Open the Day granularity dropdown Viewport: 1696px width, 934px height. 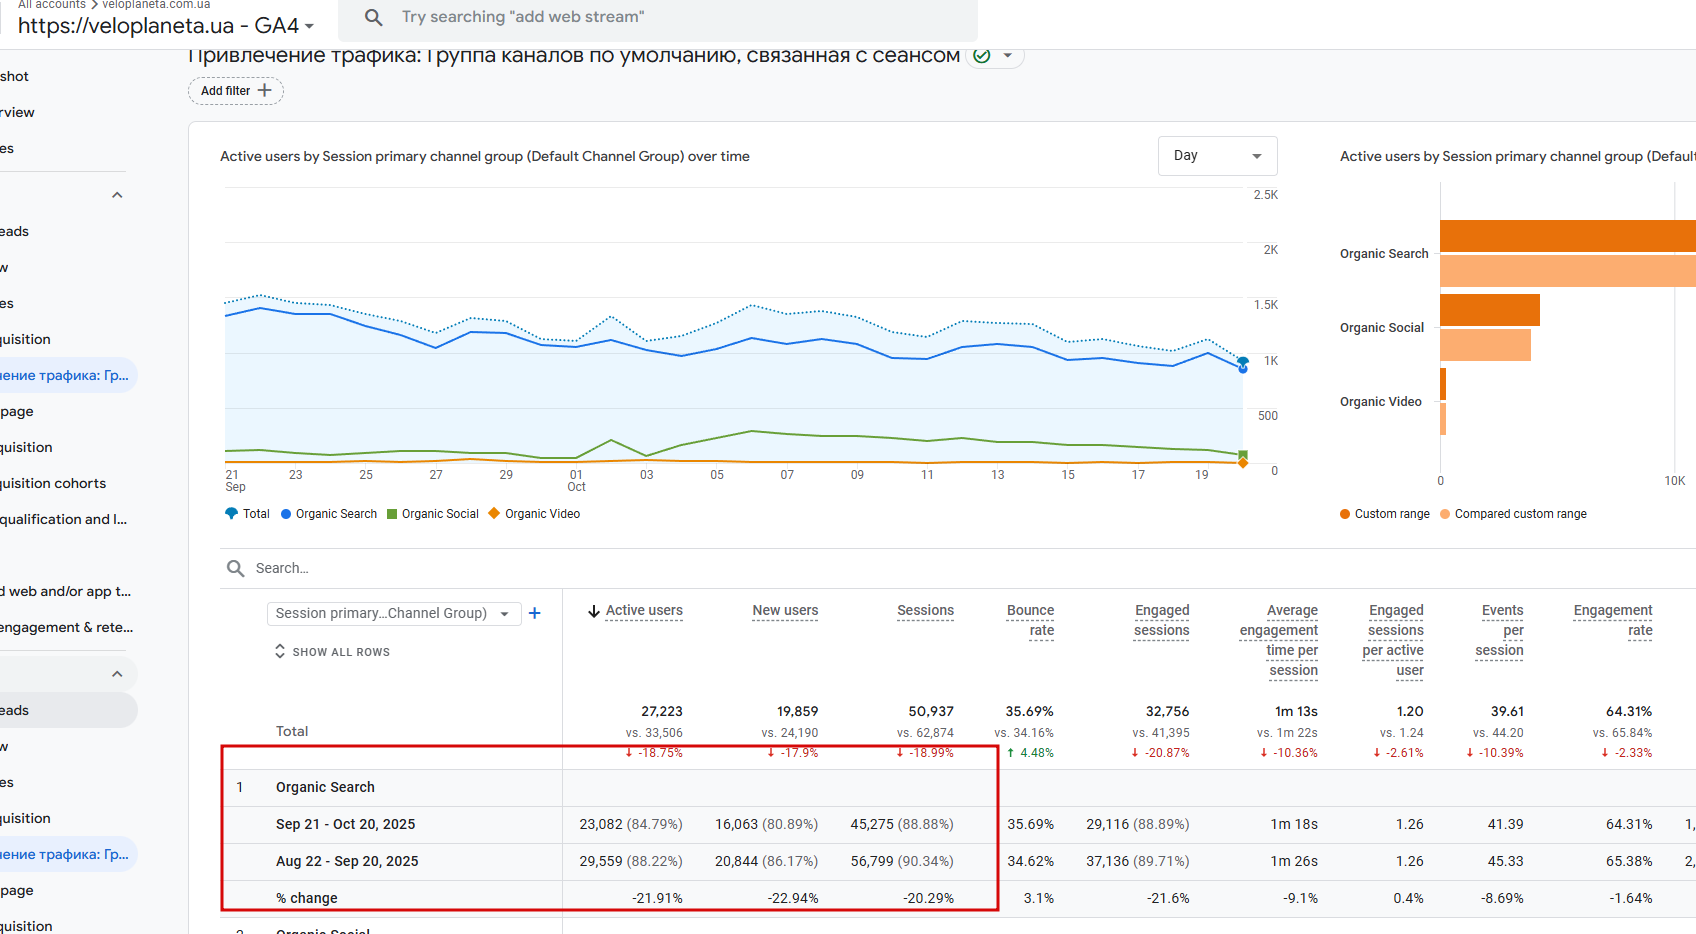[x=1217, y=156]
